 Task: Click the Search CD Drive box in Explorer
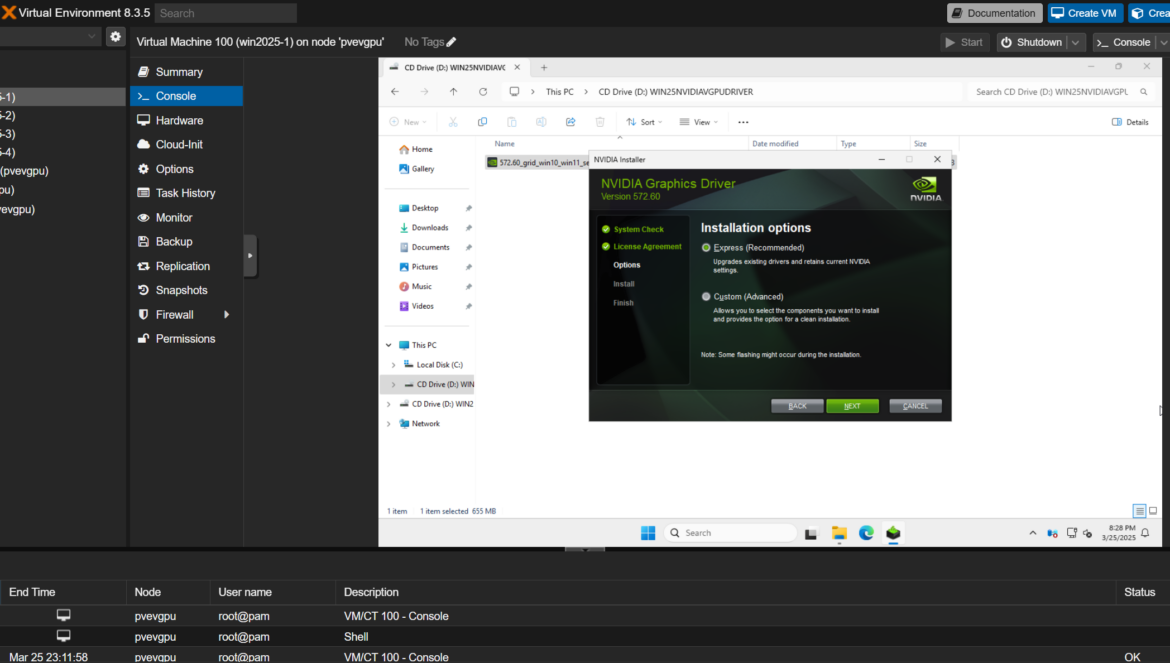point(1060,92)
